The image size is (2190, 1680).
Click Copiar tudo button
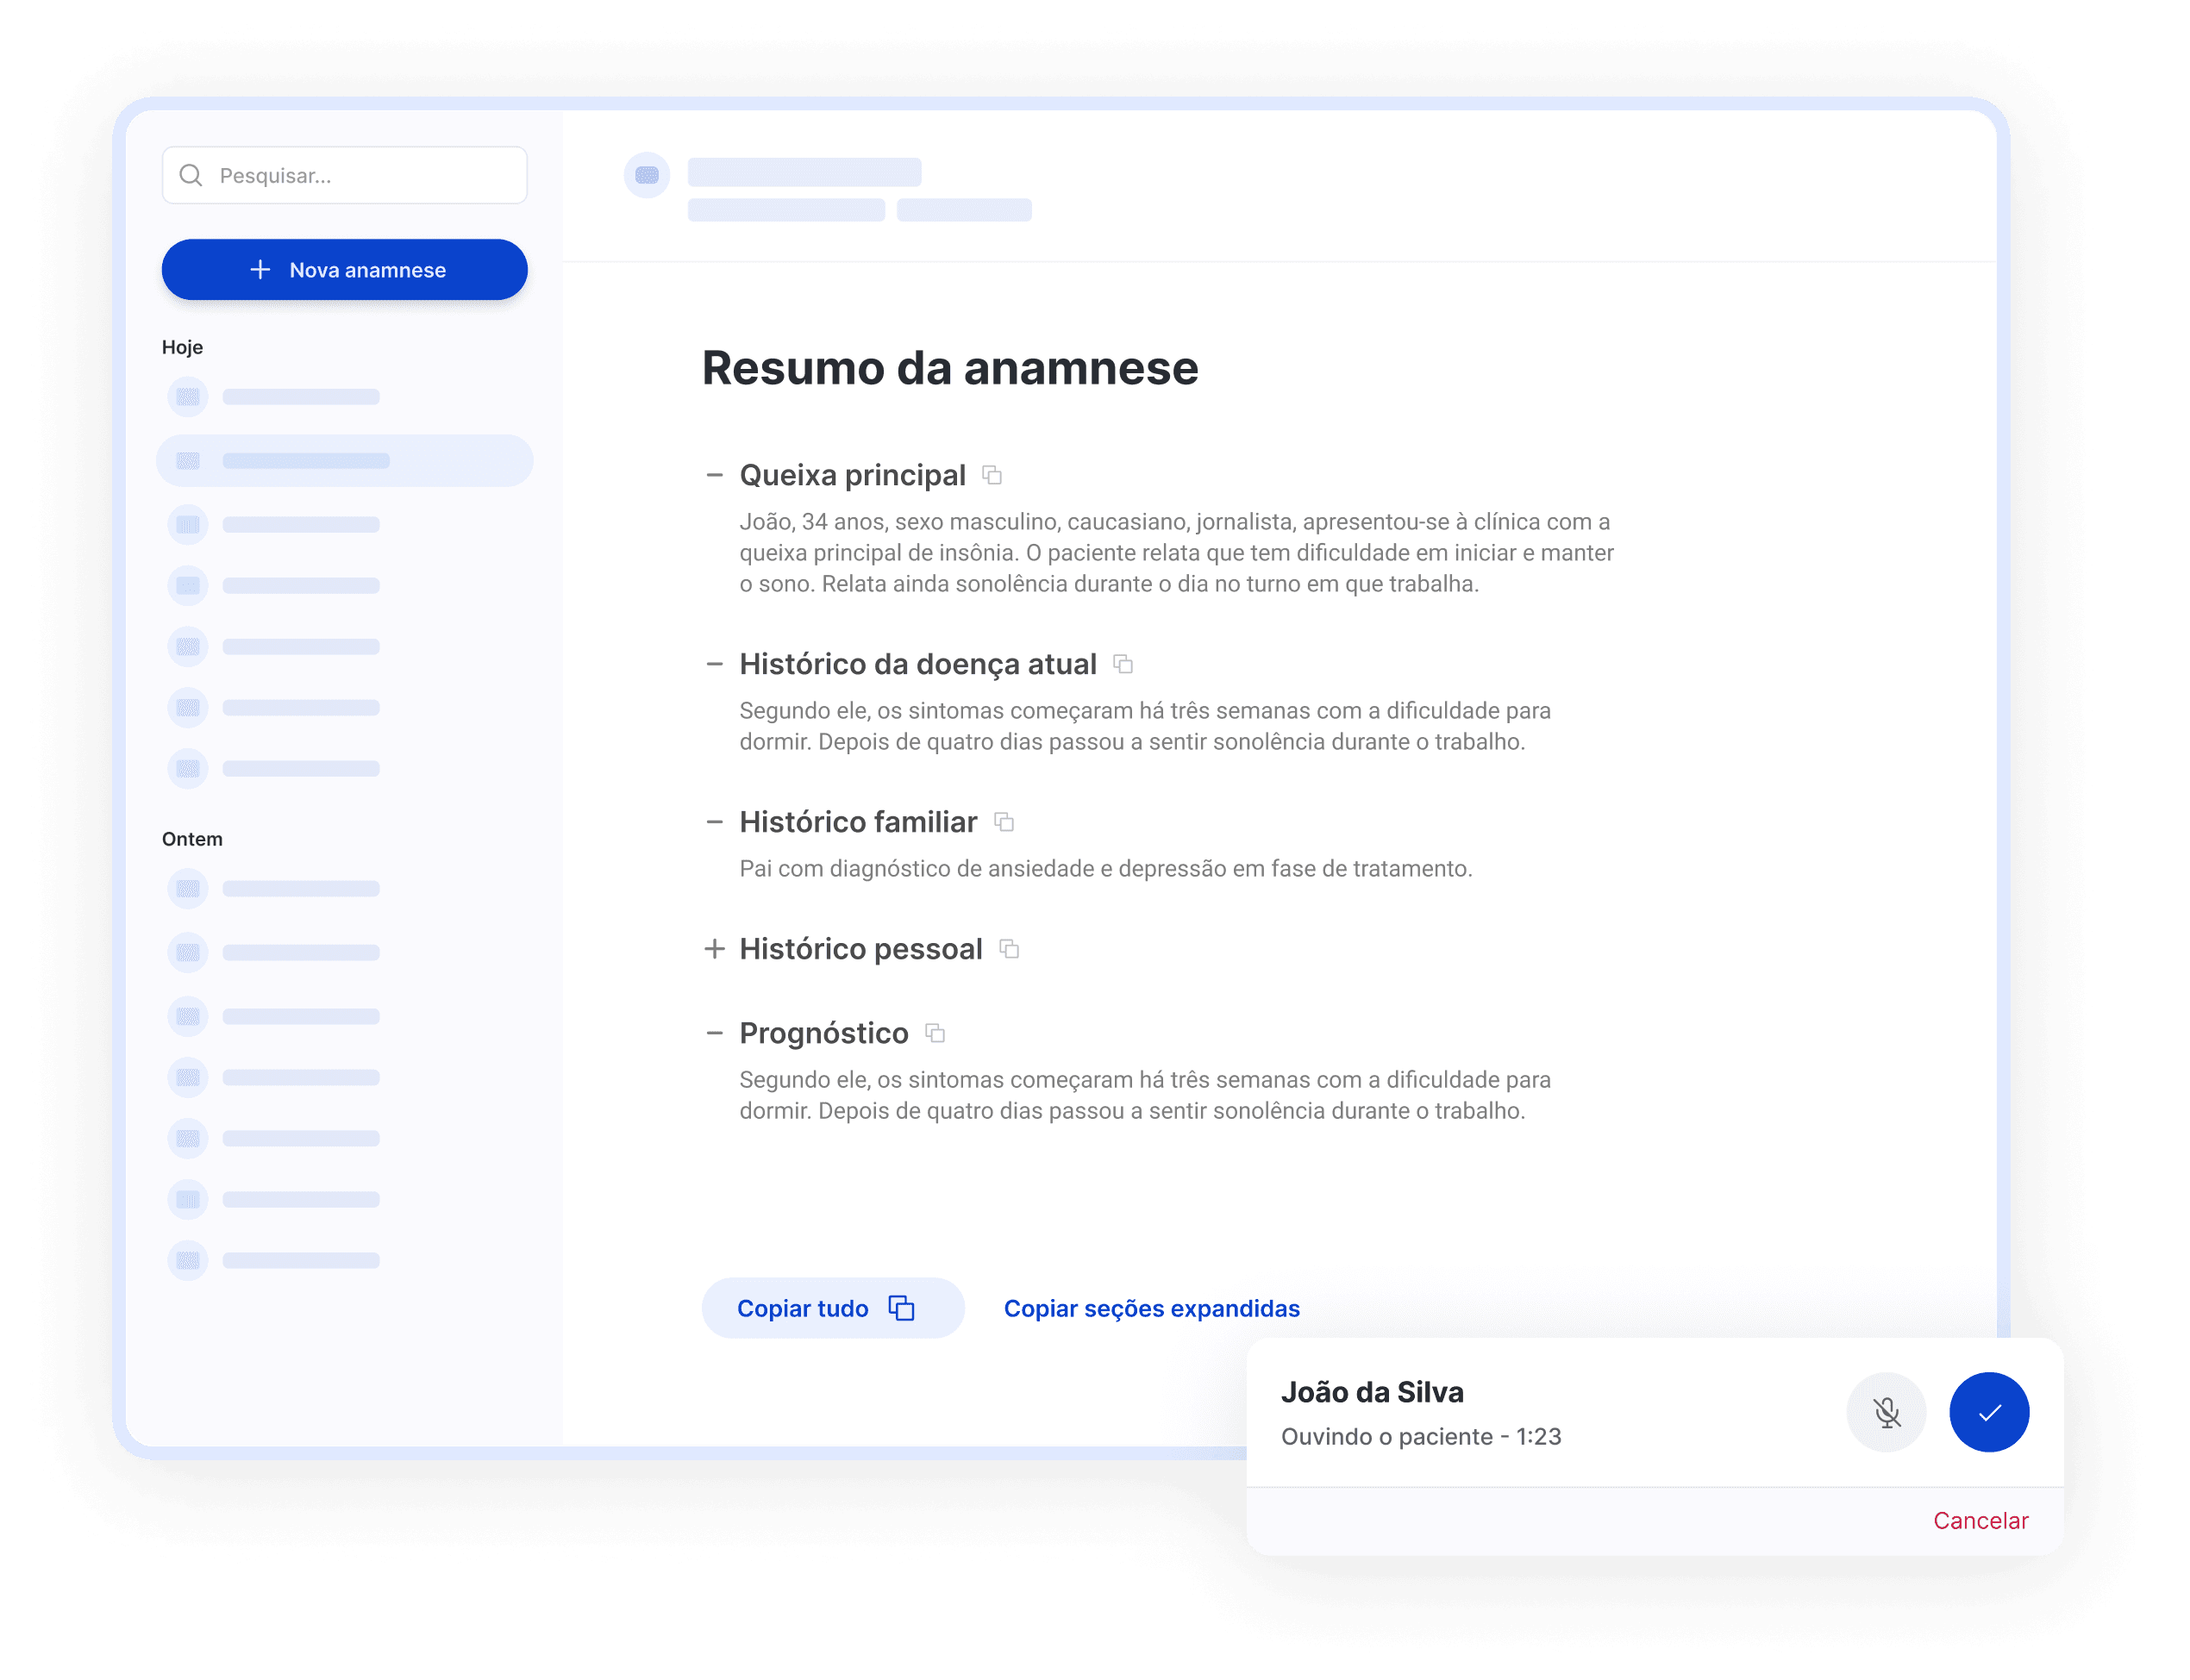824,1308
